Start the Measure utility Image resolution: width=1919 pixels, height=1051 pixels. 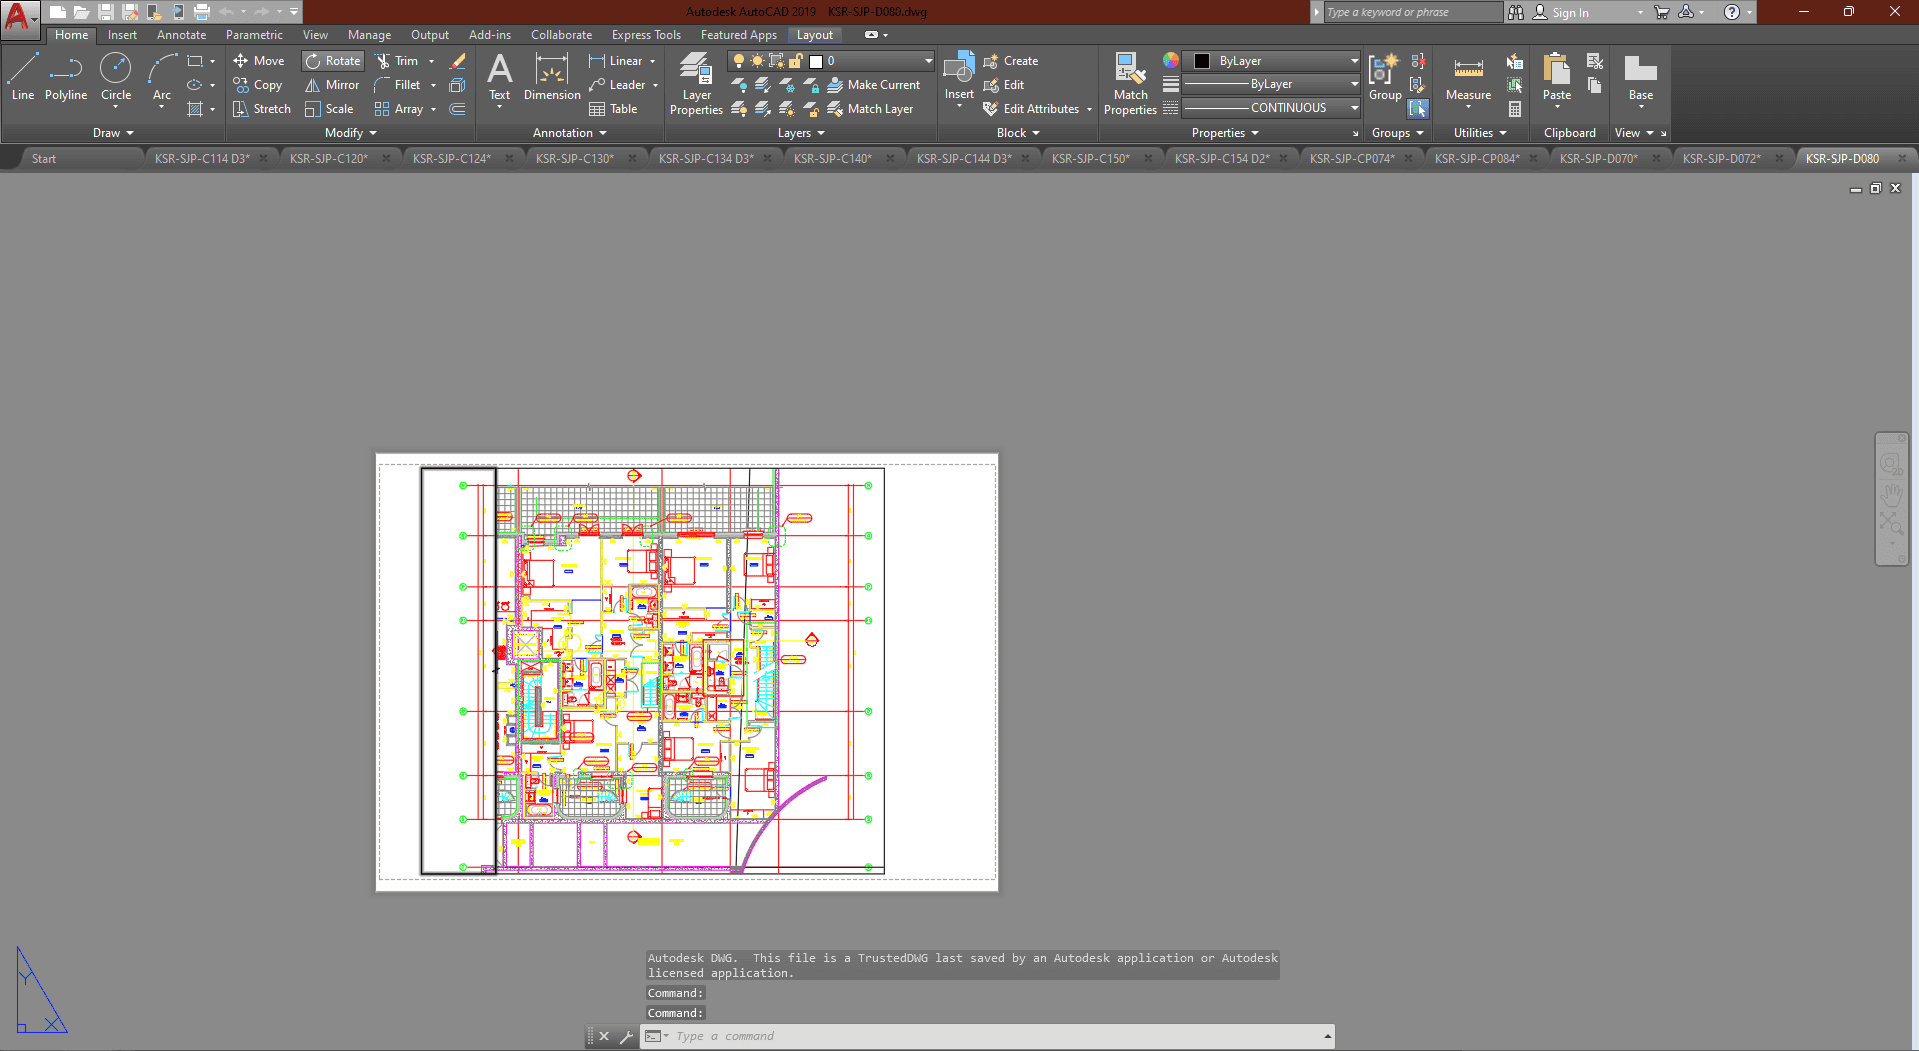(x=1468, y=76)
